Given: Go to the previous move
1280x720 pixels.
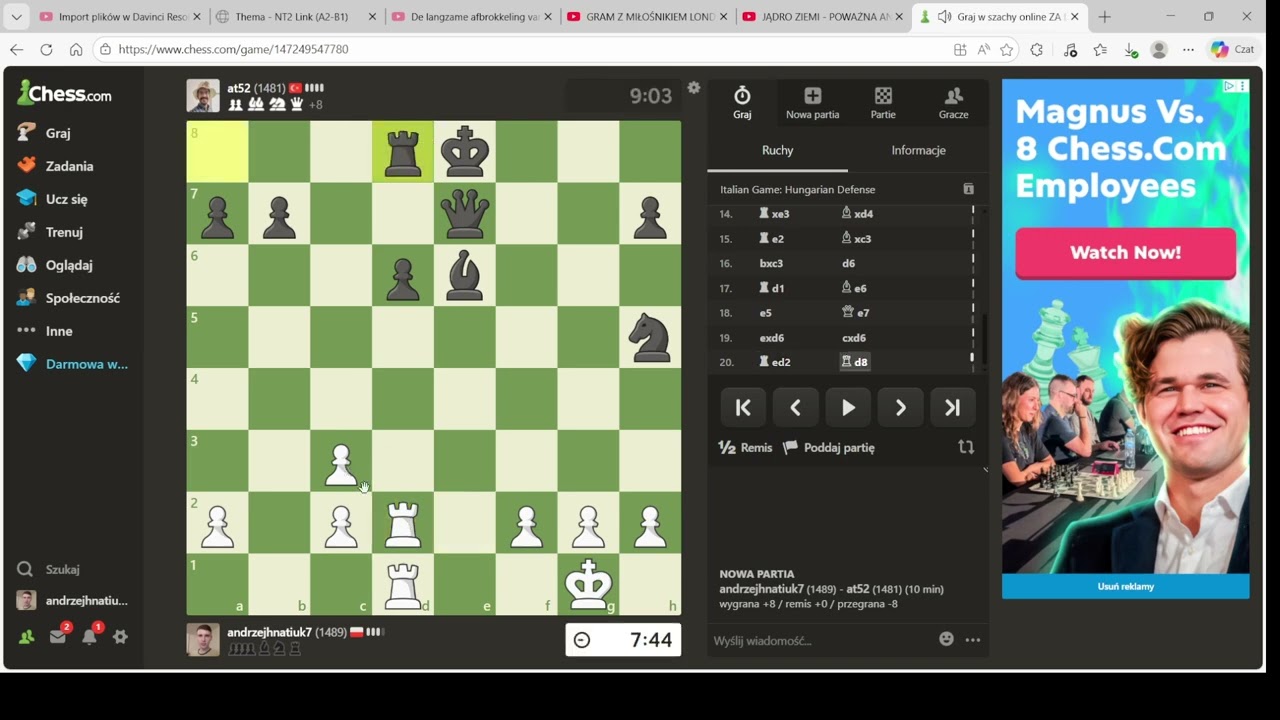Looking at the screenshot, I should 795,407.
